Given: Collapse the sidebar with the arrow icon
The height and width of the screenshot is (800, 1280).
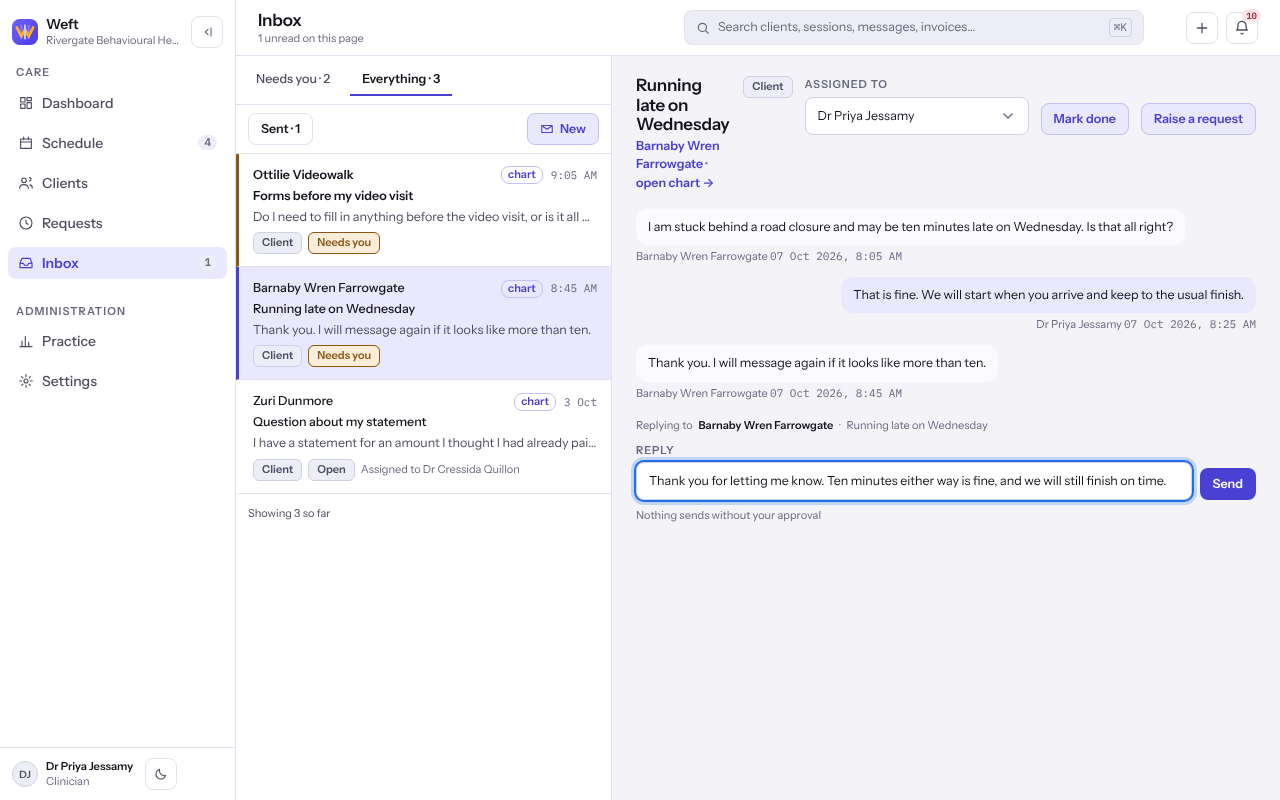Looking at the screenshot, I should coord(207,32).
